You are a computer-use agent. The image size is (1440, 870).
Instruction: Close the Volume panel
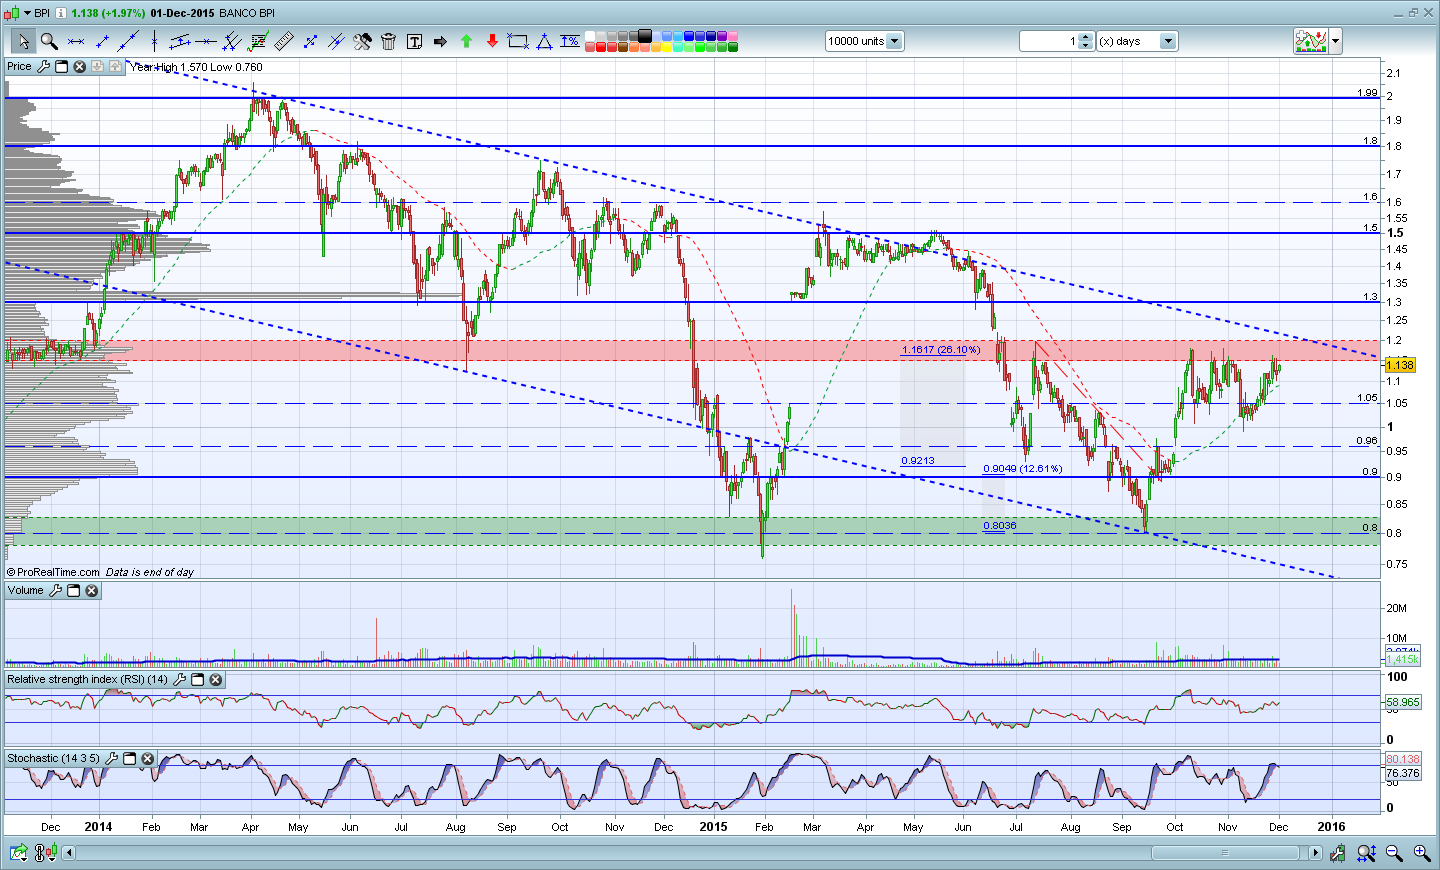point(92,591)
